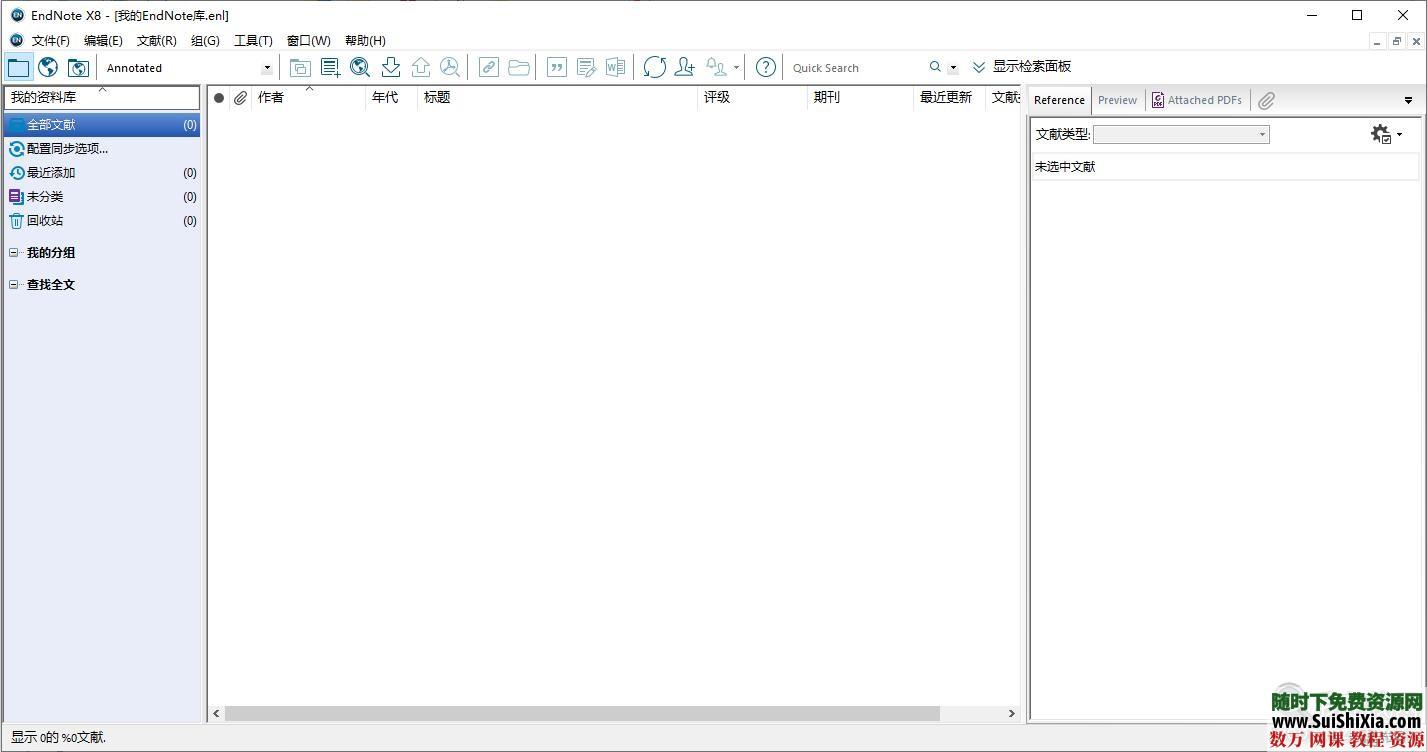Sort by read/unread dot column
Viewport: 1427px width, 752px height.
click(x=219, y=97)
